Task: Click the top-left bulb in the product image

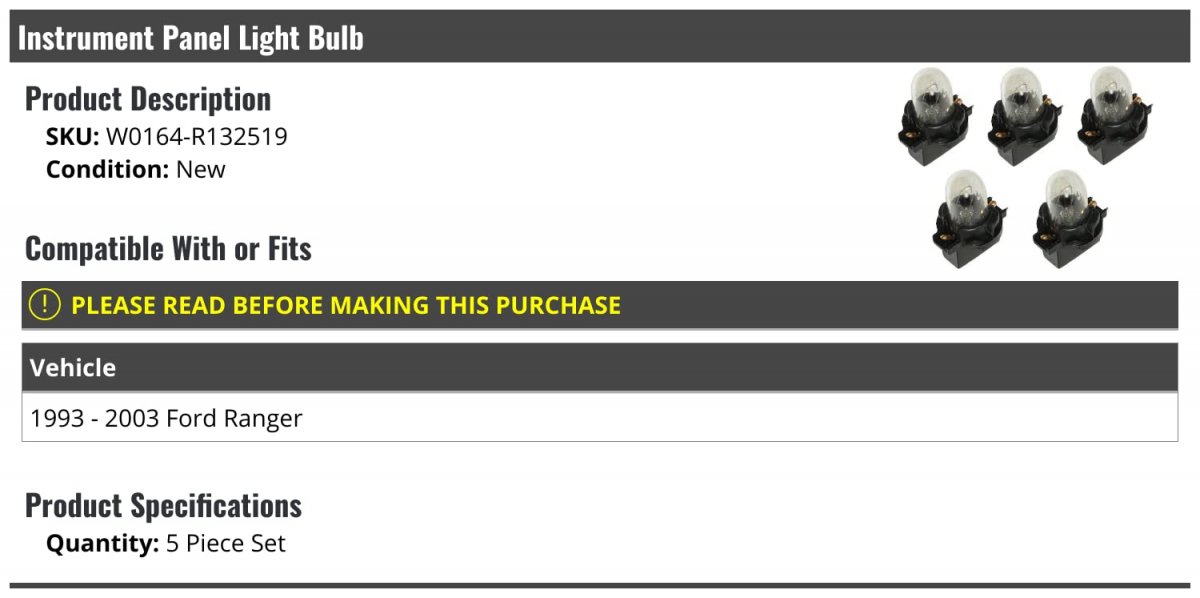Action: click(936, 116)
